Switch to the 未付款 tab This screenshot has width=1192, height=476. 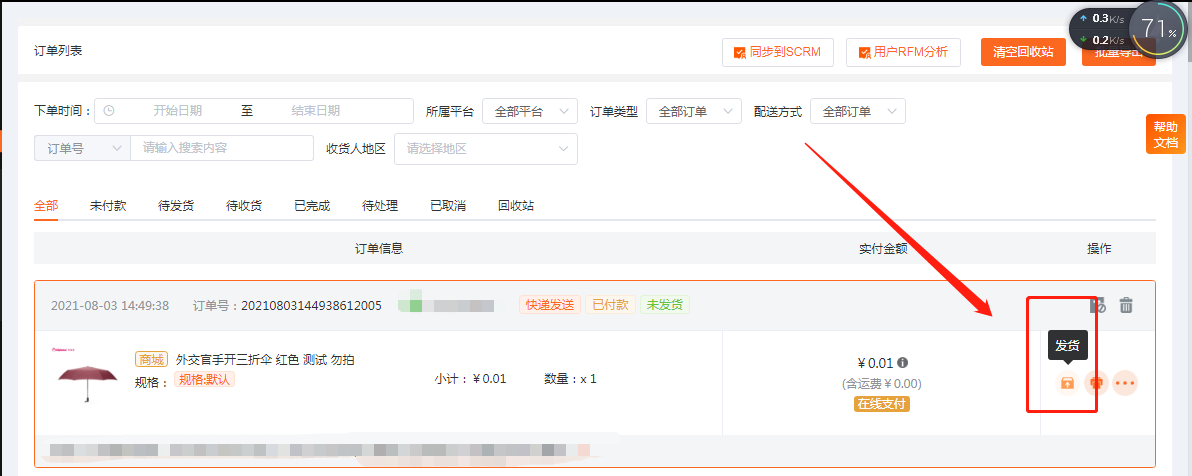108,205
